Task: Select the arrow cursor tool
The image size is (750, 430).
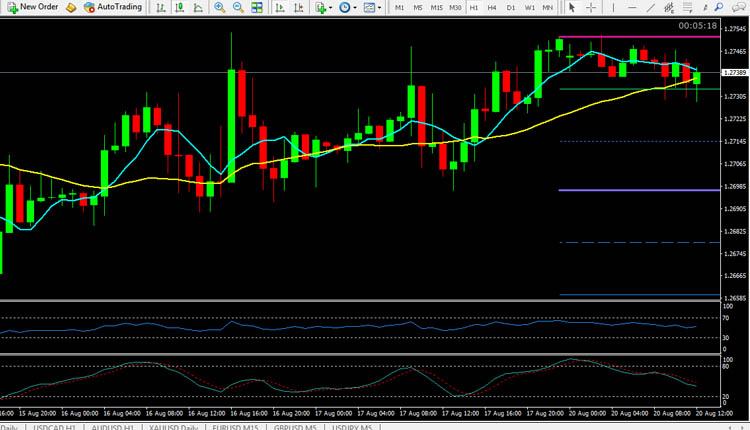Action: tap(572, 8)
